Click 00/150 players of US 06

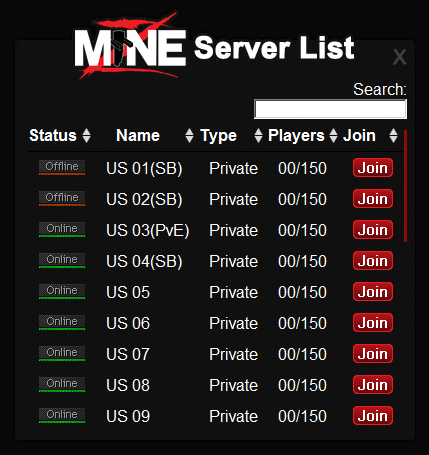[302, 323]
